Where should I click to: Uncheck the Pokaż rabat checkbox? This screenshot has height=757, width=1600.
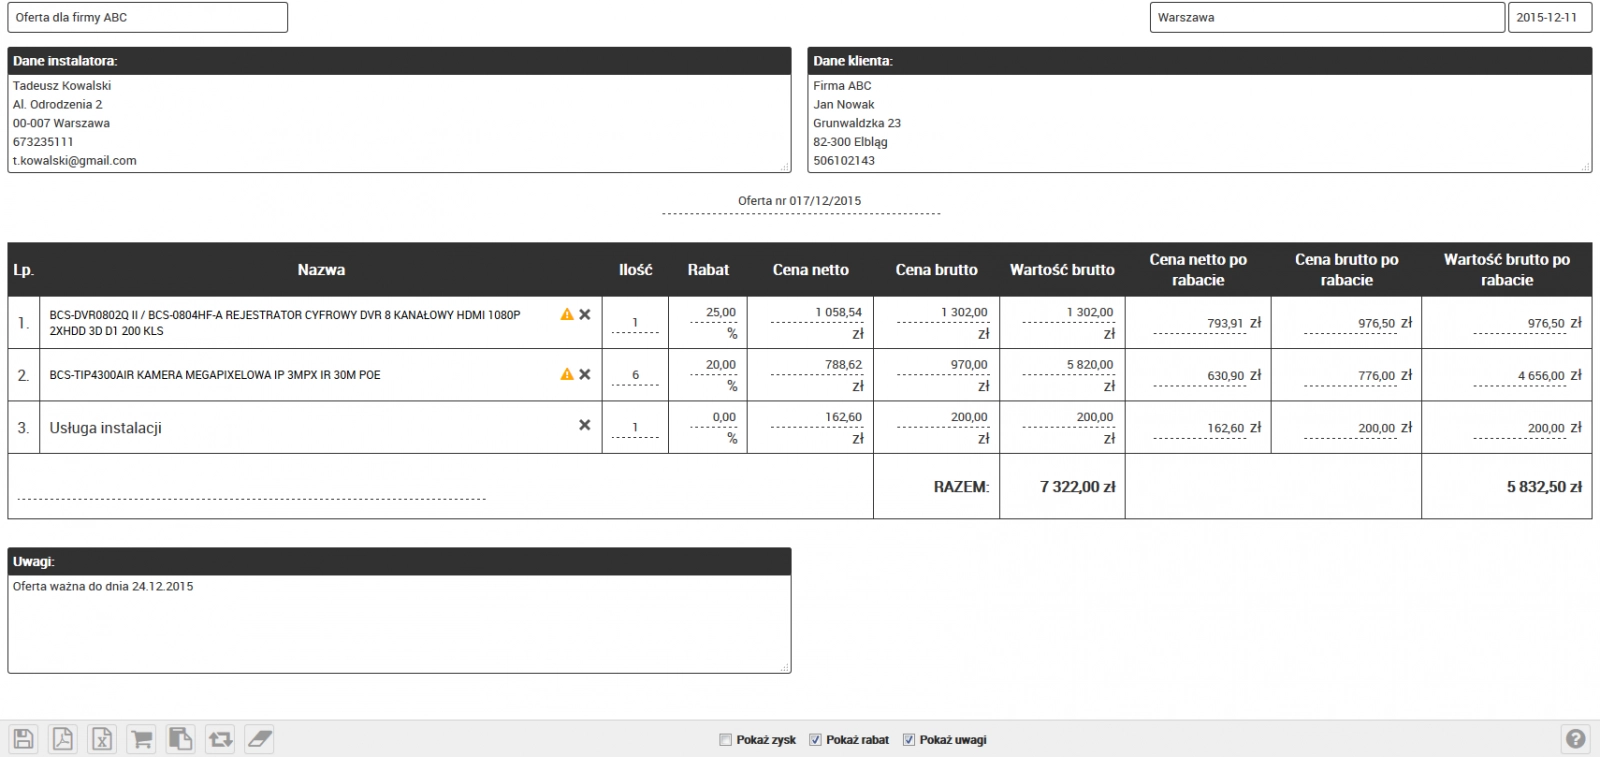pos(815,740)
